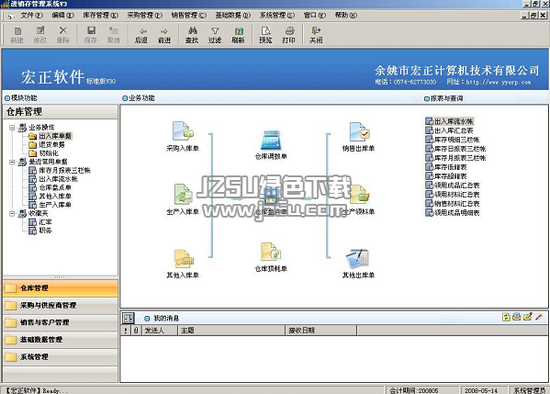The width and height of the screenshot is (550, 394).
Task: Open the company website link in the banner
Action: 498,82
